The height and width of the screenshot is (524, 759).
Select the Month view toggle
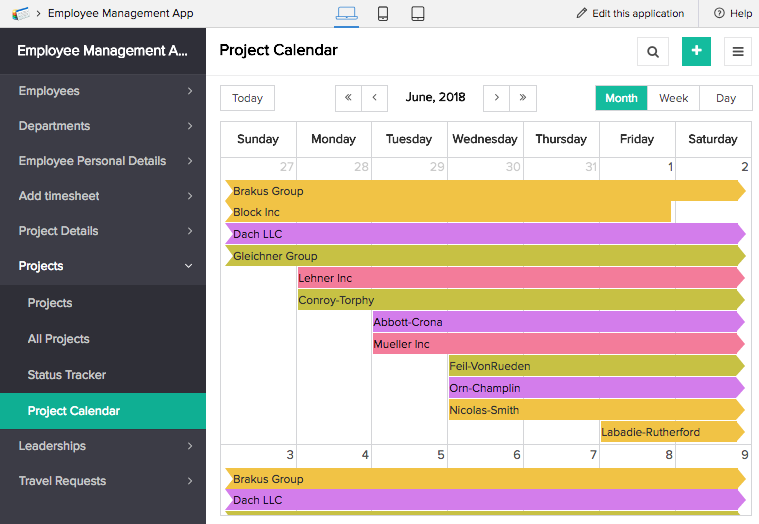click(621, 98)
